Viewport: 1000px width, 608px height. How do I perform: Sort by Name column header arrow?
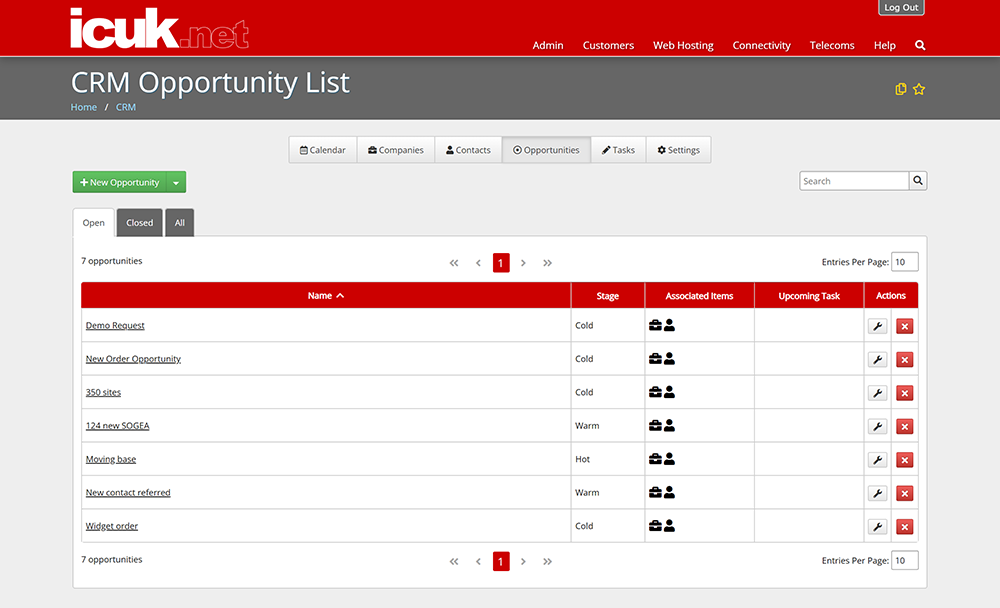click(x=340, y=295)
